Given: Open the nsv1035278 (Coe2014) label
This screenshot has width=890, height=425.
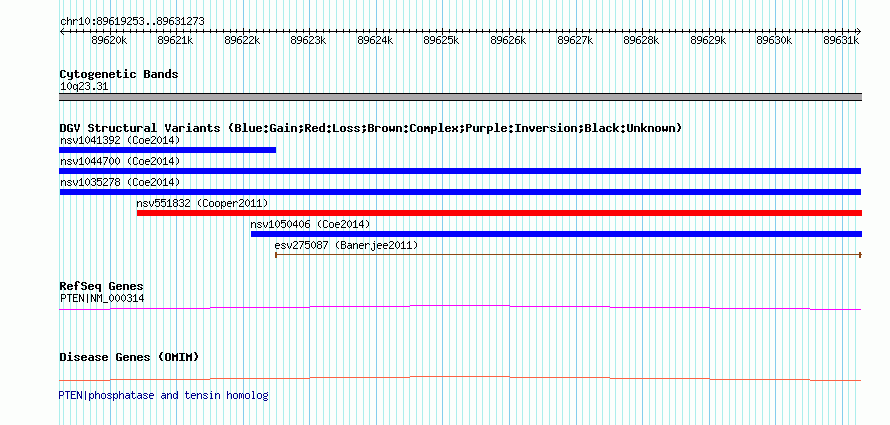Looking at the screenshot, I should pyautogui.click(x=120, y=182).
